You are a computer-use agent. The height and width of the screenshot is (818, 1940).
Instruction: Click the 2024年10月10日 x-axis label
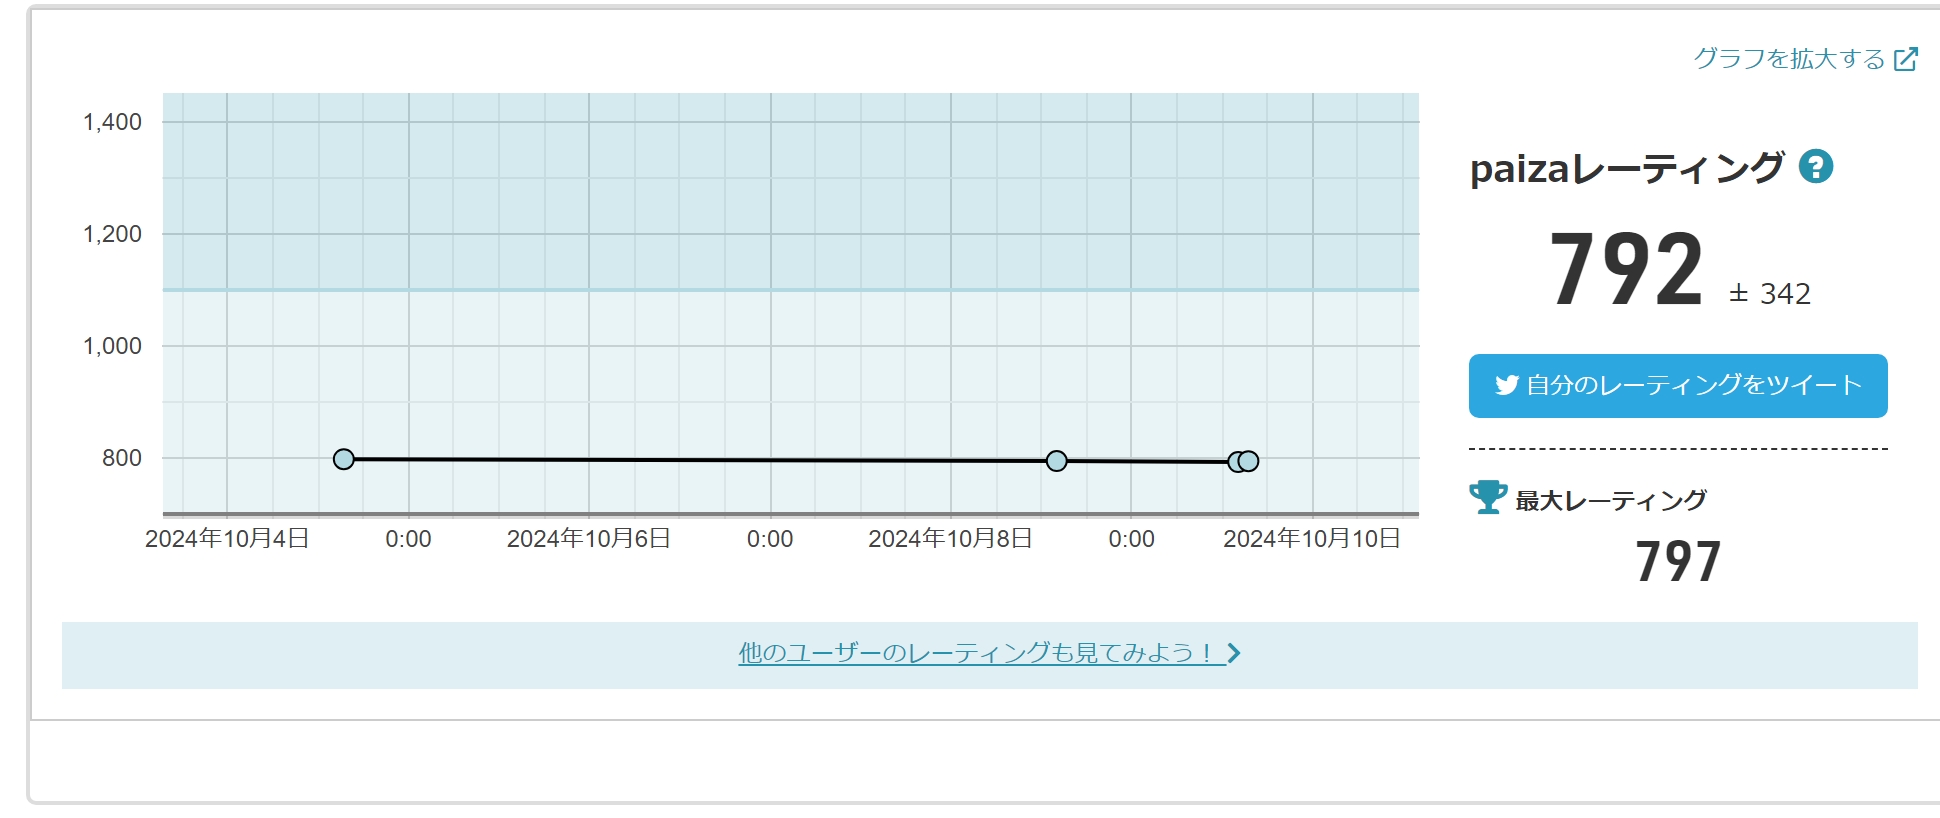point(1311,539)
